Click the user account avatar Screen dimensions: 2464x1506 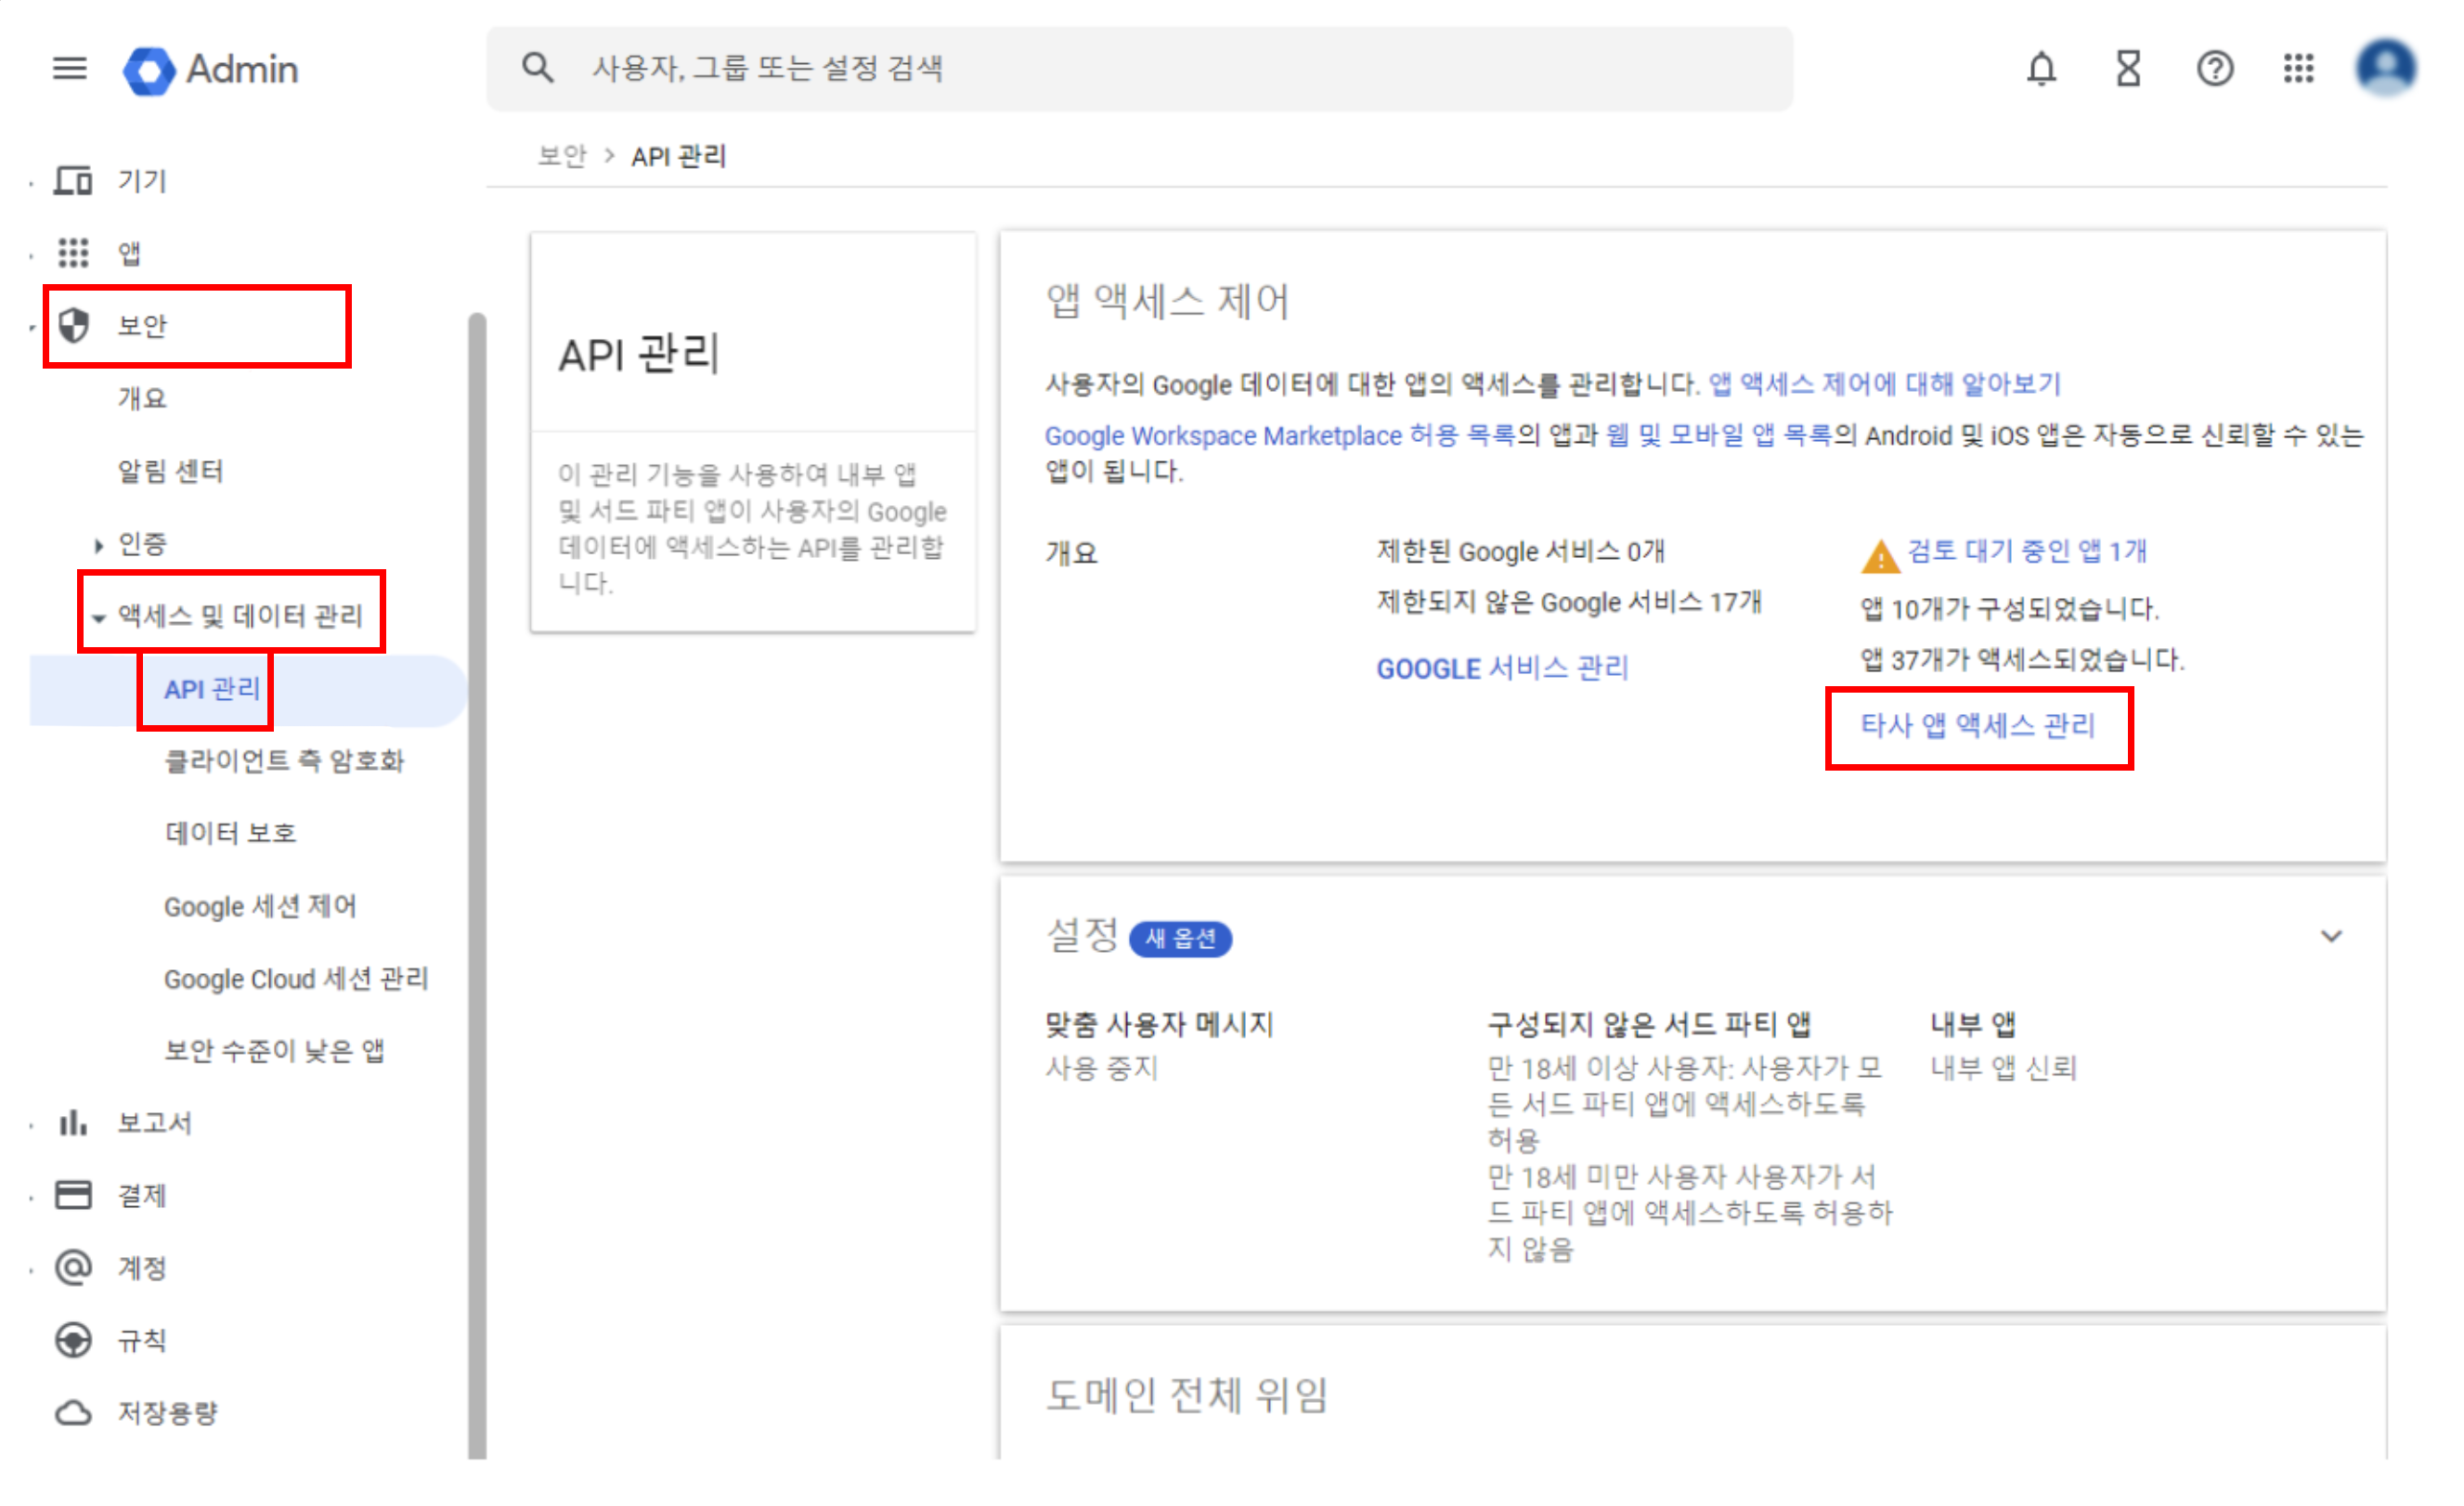[2385, 68]
